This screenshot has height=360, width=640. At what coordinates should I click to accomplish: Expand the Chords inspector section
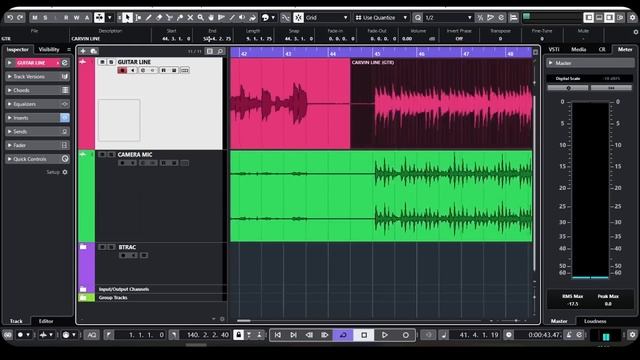point(37,90)
